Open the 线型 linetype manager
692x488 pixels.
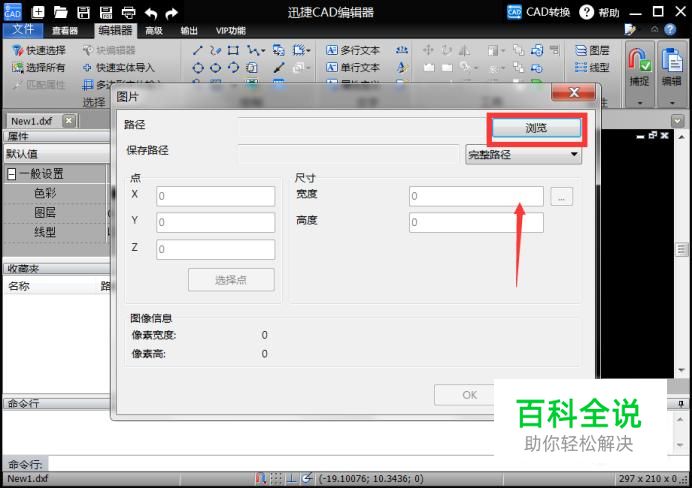click(x=592, y=68)
